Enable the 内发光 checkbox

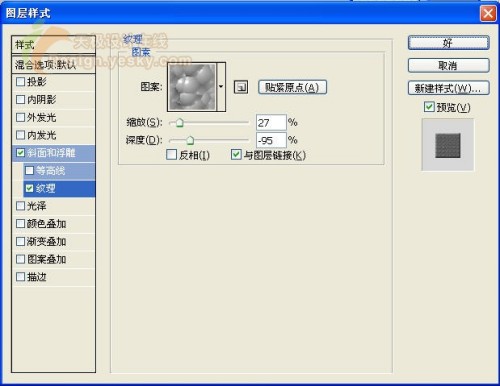pyautogui.click(x=20, y=135)
